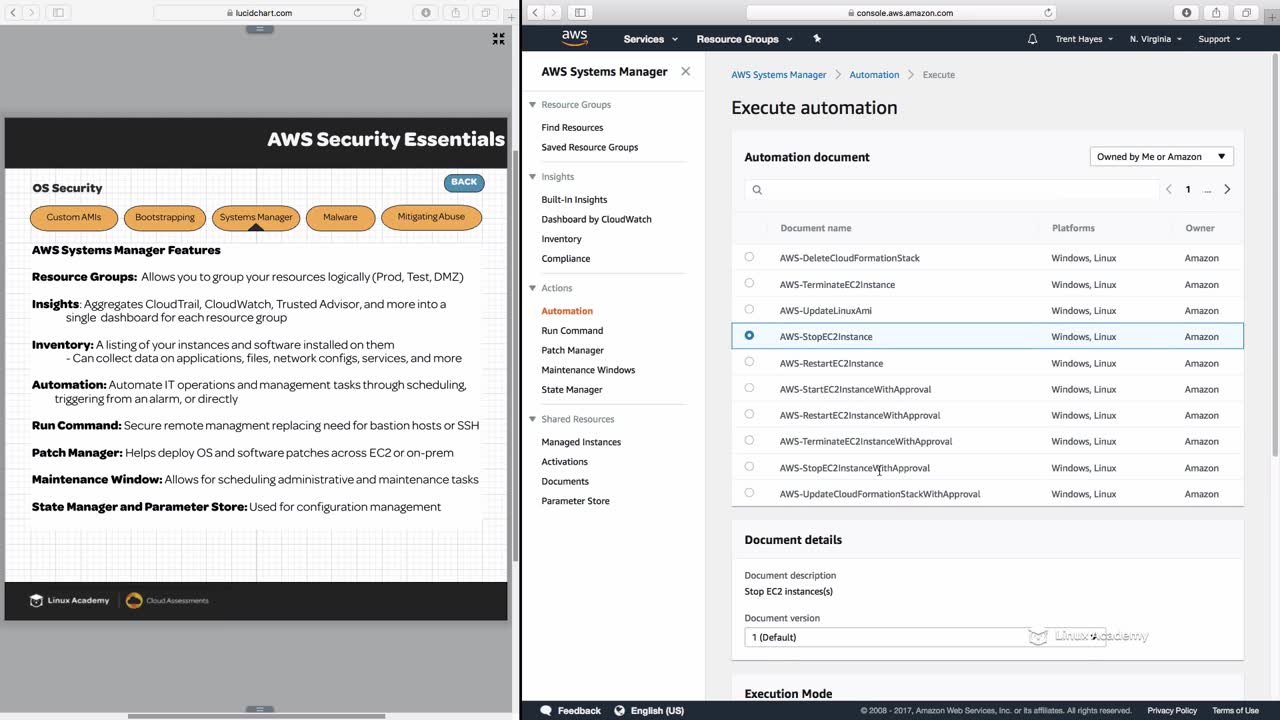
Task: Open downloads in the AWS console Safari window
Action: tap(1187, 13)
